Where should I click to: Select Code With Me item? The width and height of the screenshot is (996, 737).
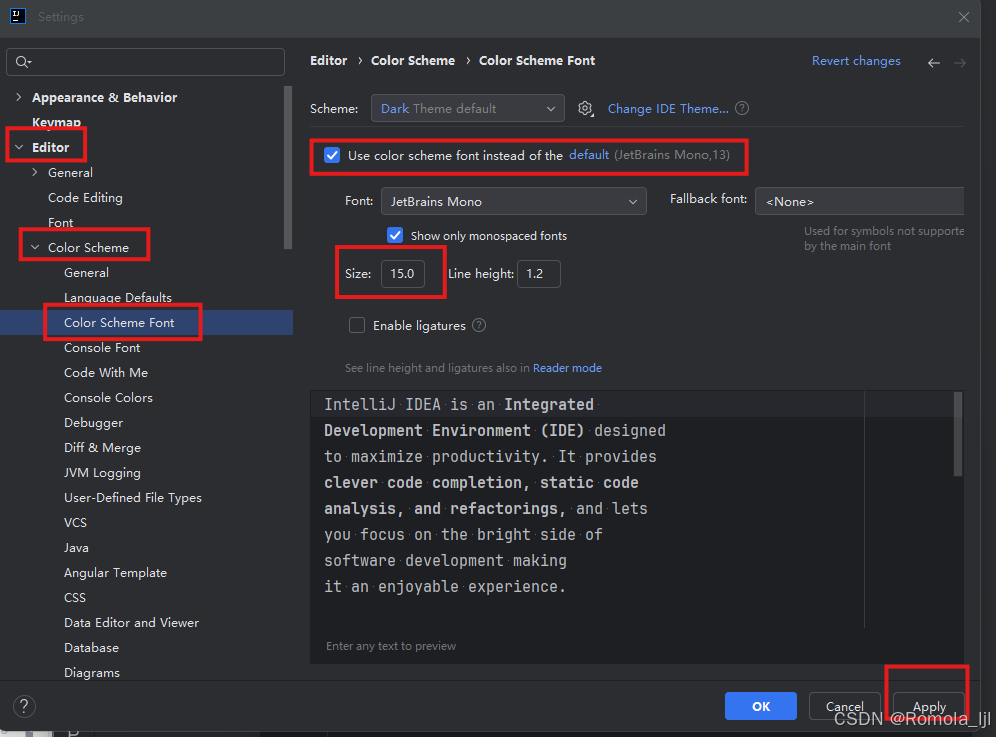[105, 372]
